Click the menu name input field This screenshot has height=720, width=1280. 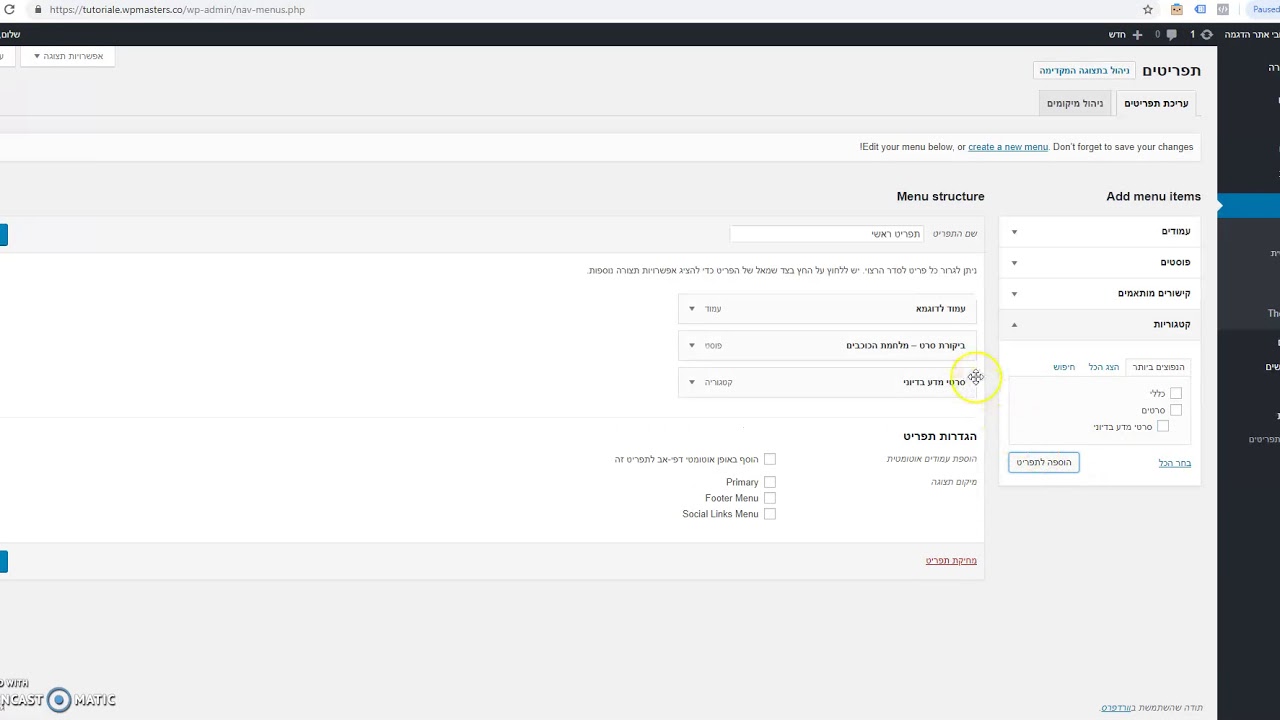tap(826, 233)
